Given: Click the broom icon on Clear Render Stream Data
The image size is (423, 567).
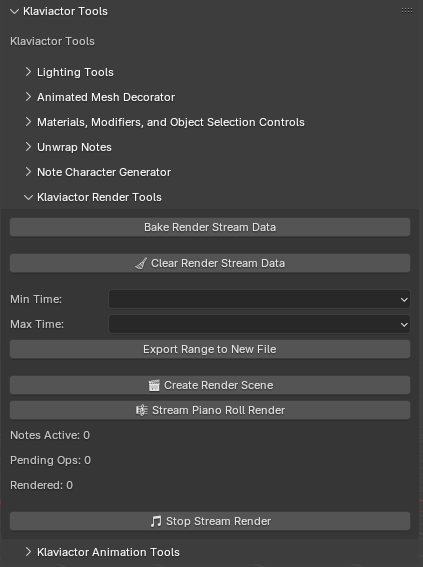Looking at the screenshot, I should (141, 263).
